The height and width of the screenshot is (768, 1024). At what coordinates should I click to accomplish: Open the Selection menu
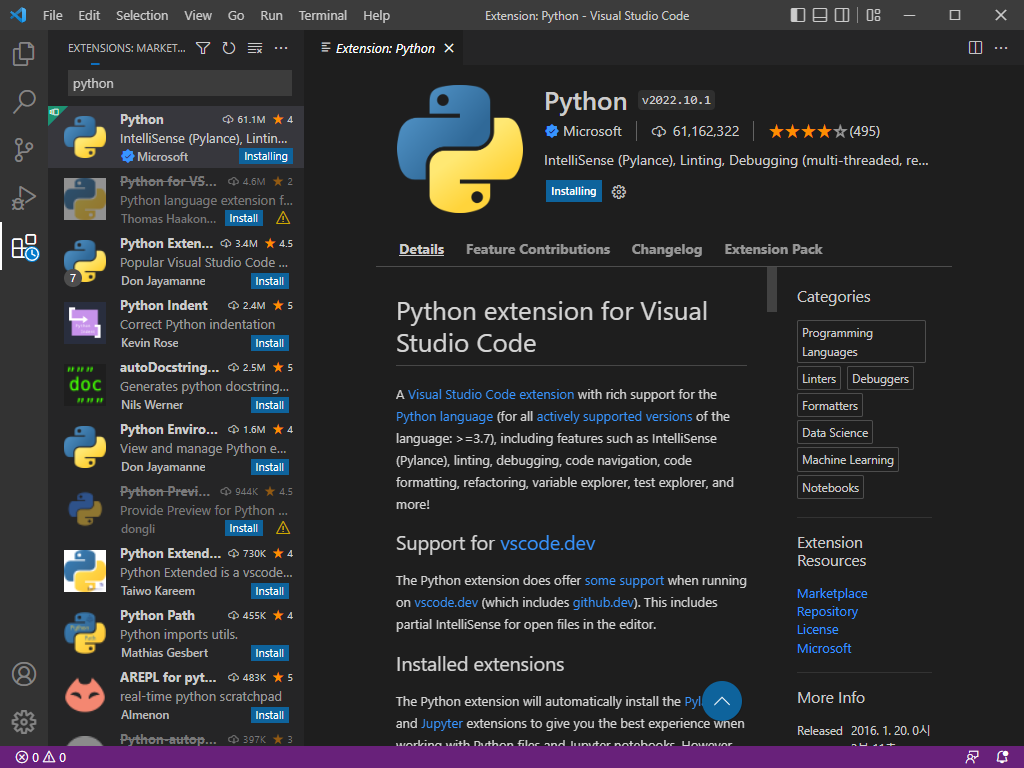pos(142,15)
